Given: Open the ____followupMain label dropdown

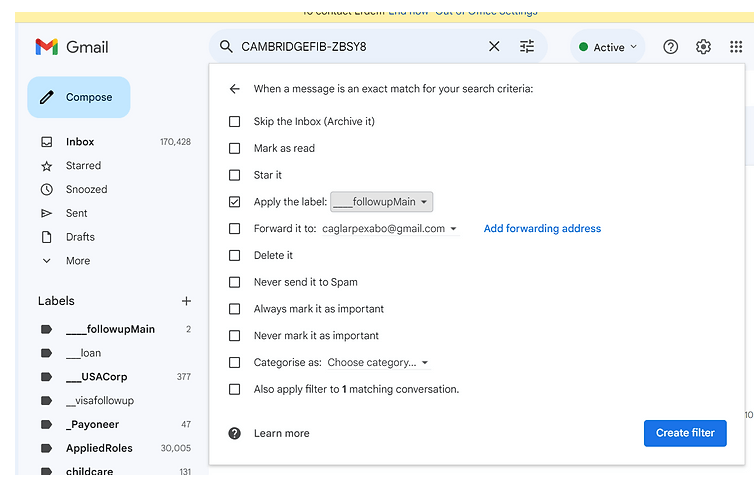Looking at the screenshot, I should [x=381, y=202].
